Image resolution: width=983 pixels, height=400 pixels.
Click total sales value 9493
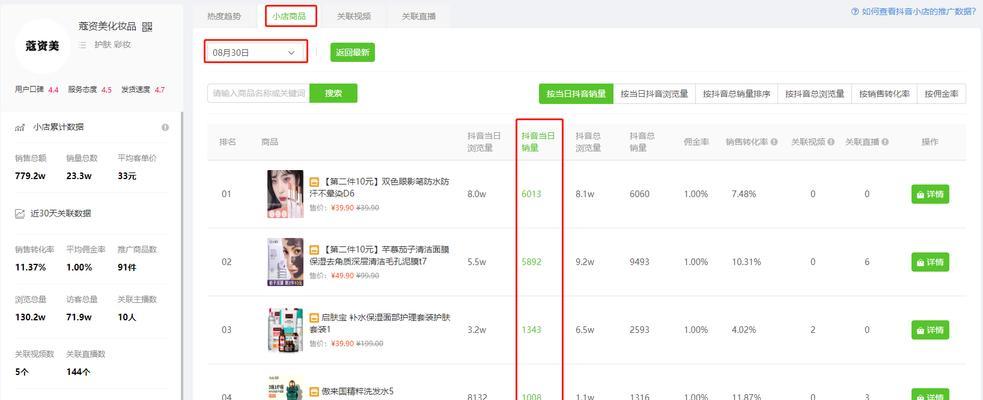coord(639,262)
